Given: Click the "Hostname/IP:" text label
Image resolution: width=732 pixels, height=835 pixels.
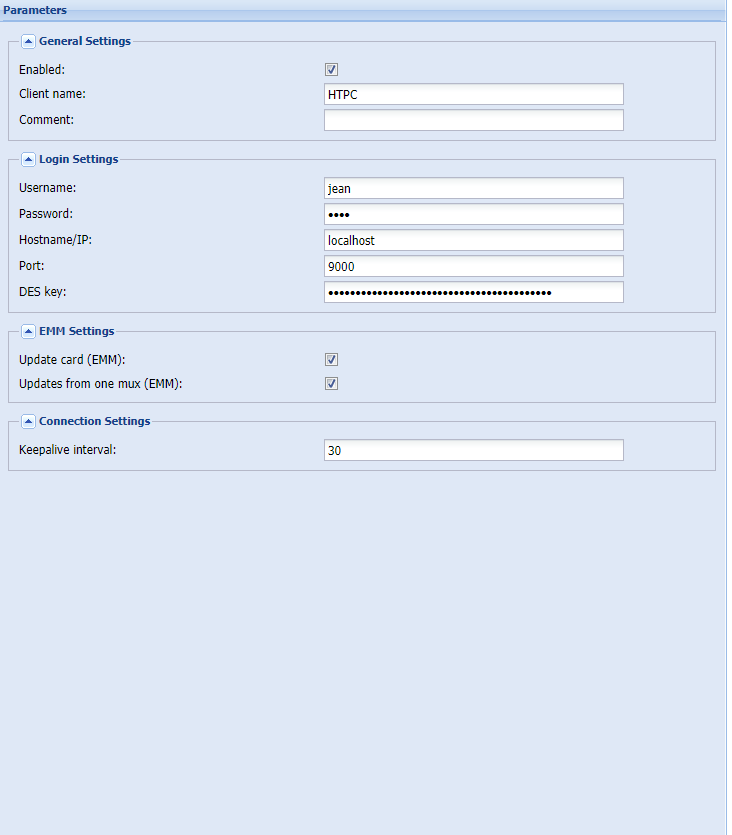Looking at the screenshot, I should coord(53,240).
